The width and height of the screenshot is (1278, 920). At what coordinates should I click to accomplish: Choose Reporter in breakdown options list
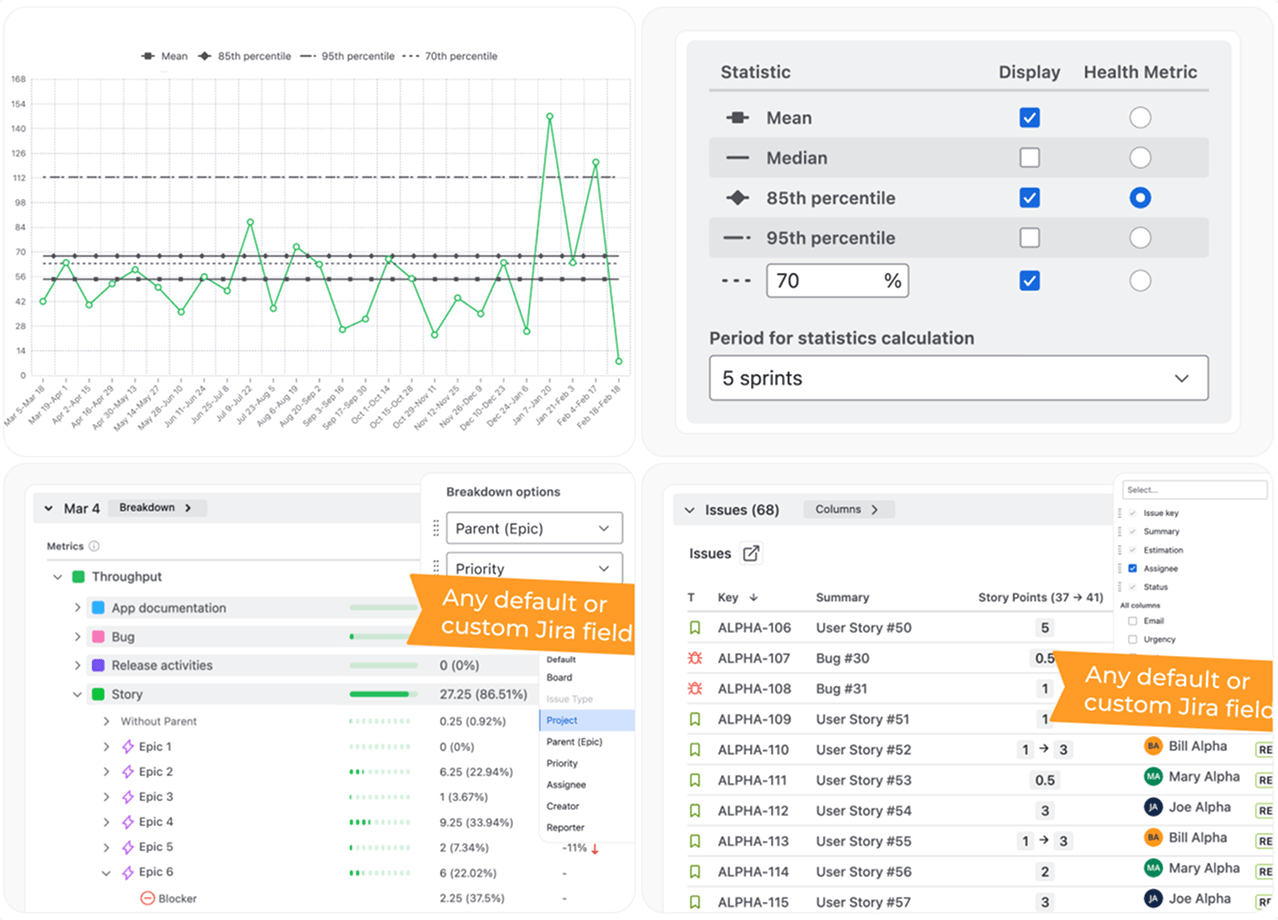pyautogui.click(x=566, y=828)
